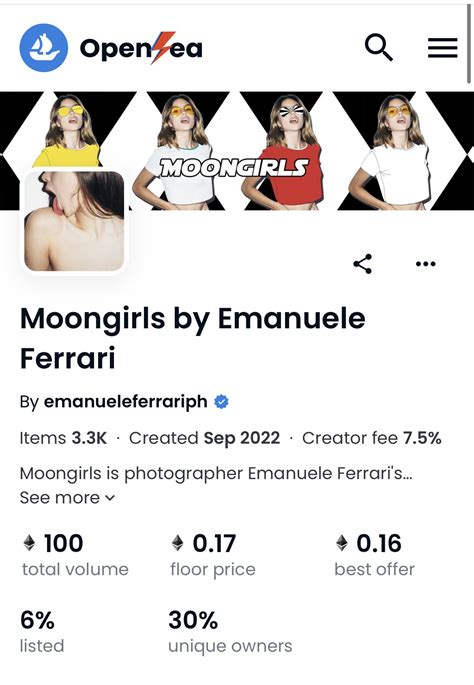The image size is (474, 685).
Task: Click the red shirt girl in the banner
Action: pos(291,151)
